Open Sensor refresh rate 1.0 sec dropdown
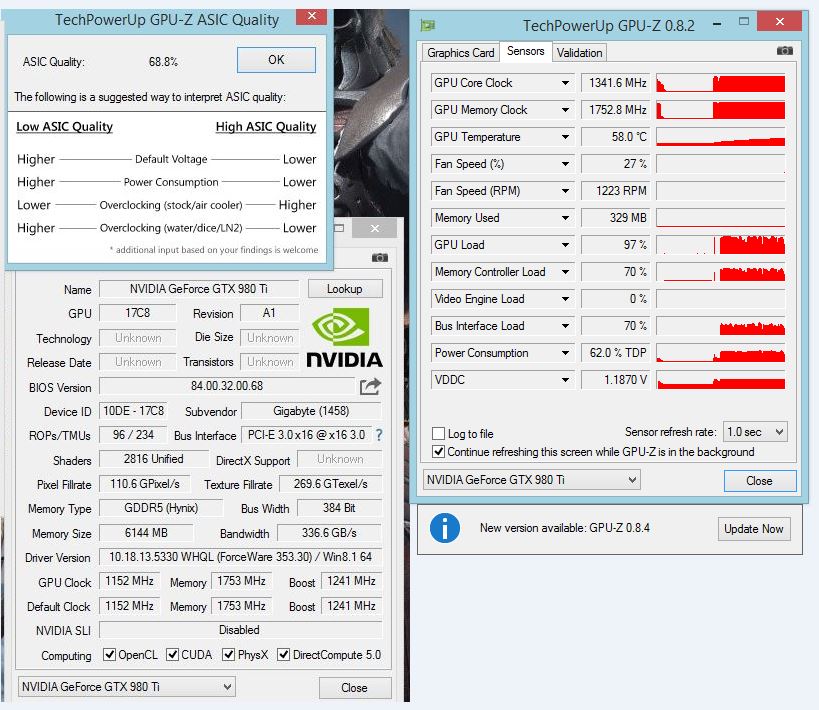Image resolution: width=819 pixels, height=710 pixels. coord(755,432)
